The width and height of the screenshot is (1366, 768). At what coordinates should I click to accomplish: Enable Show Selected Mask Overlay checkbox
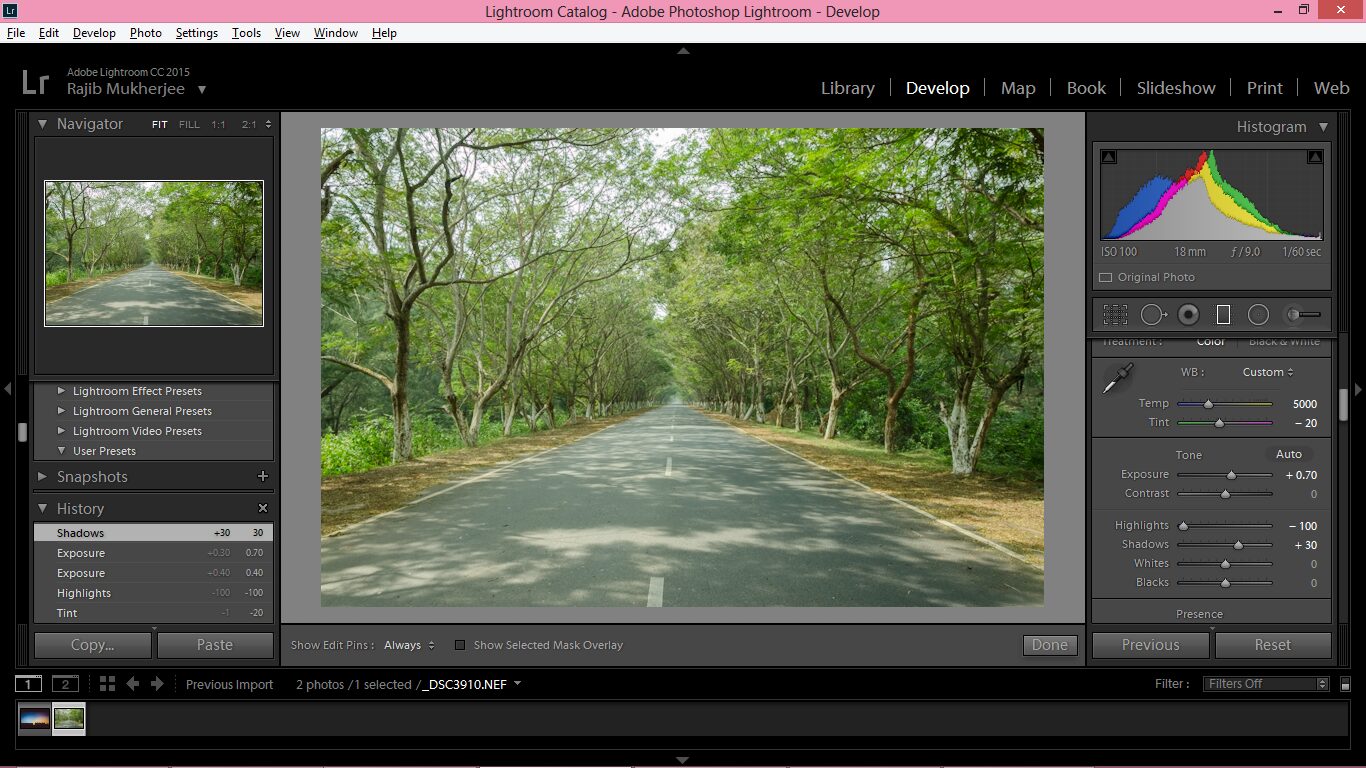point(460,645)
